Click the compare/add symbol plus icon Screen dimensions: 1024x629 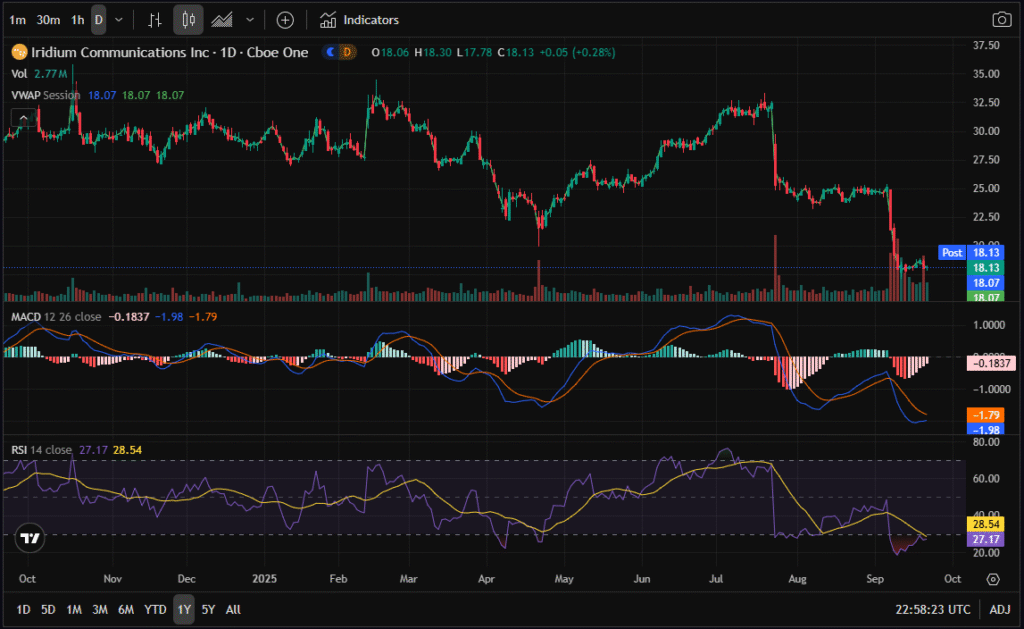(285, 20)
